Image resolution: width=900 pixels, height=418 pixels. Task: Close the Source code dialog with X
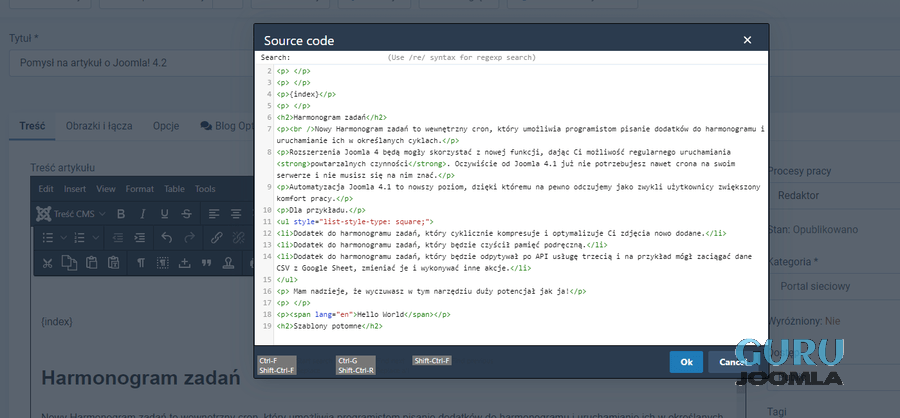click(747, 40)
